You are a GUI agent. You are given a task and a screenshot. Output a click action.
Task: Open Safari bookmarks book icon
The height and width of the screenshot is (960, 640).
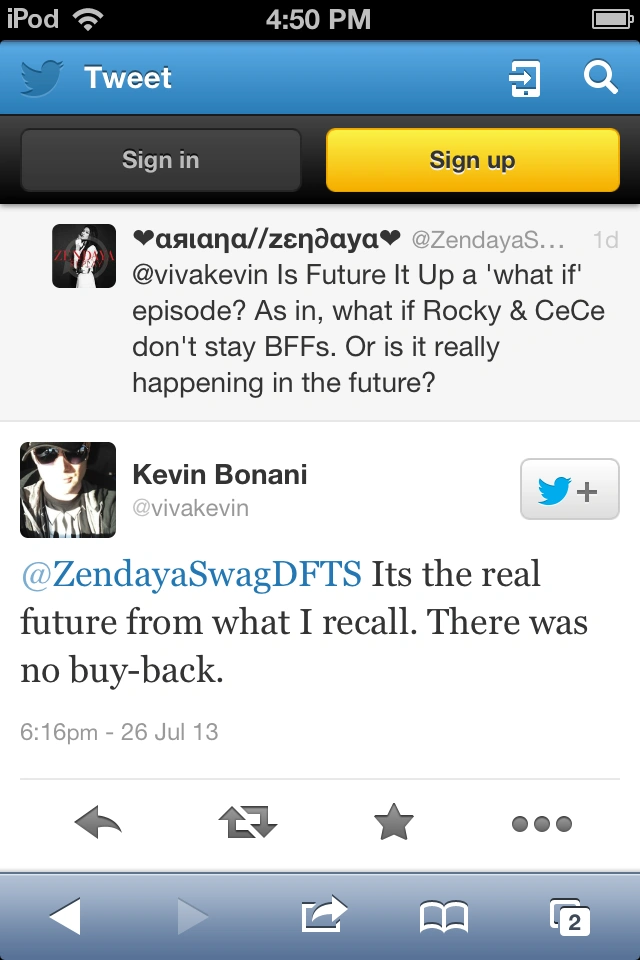[443, 916]
